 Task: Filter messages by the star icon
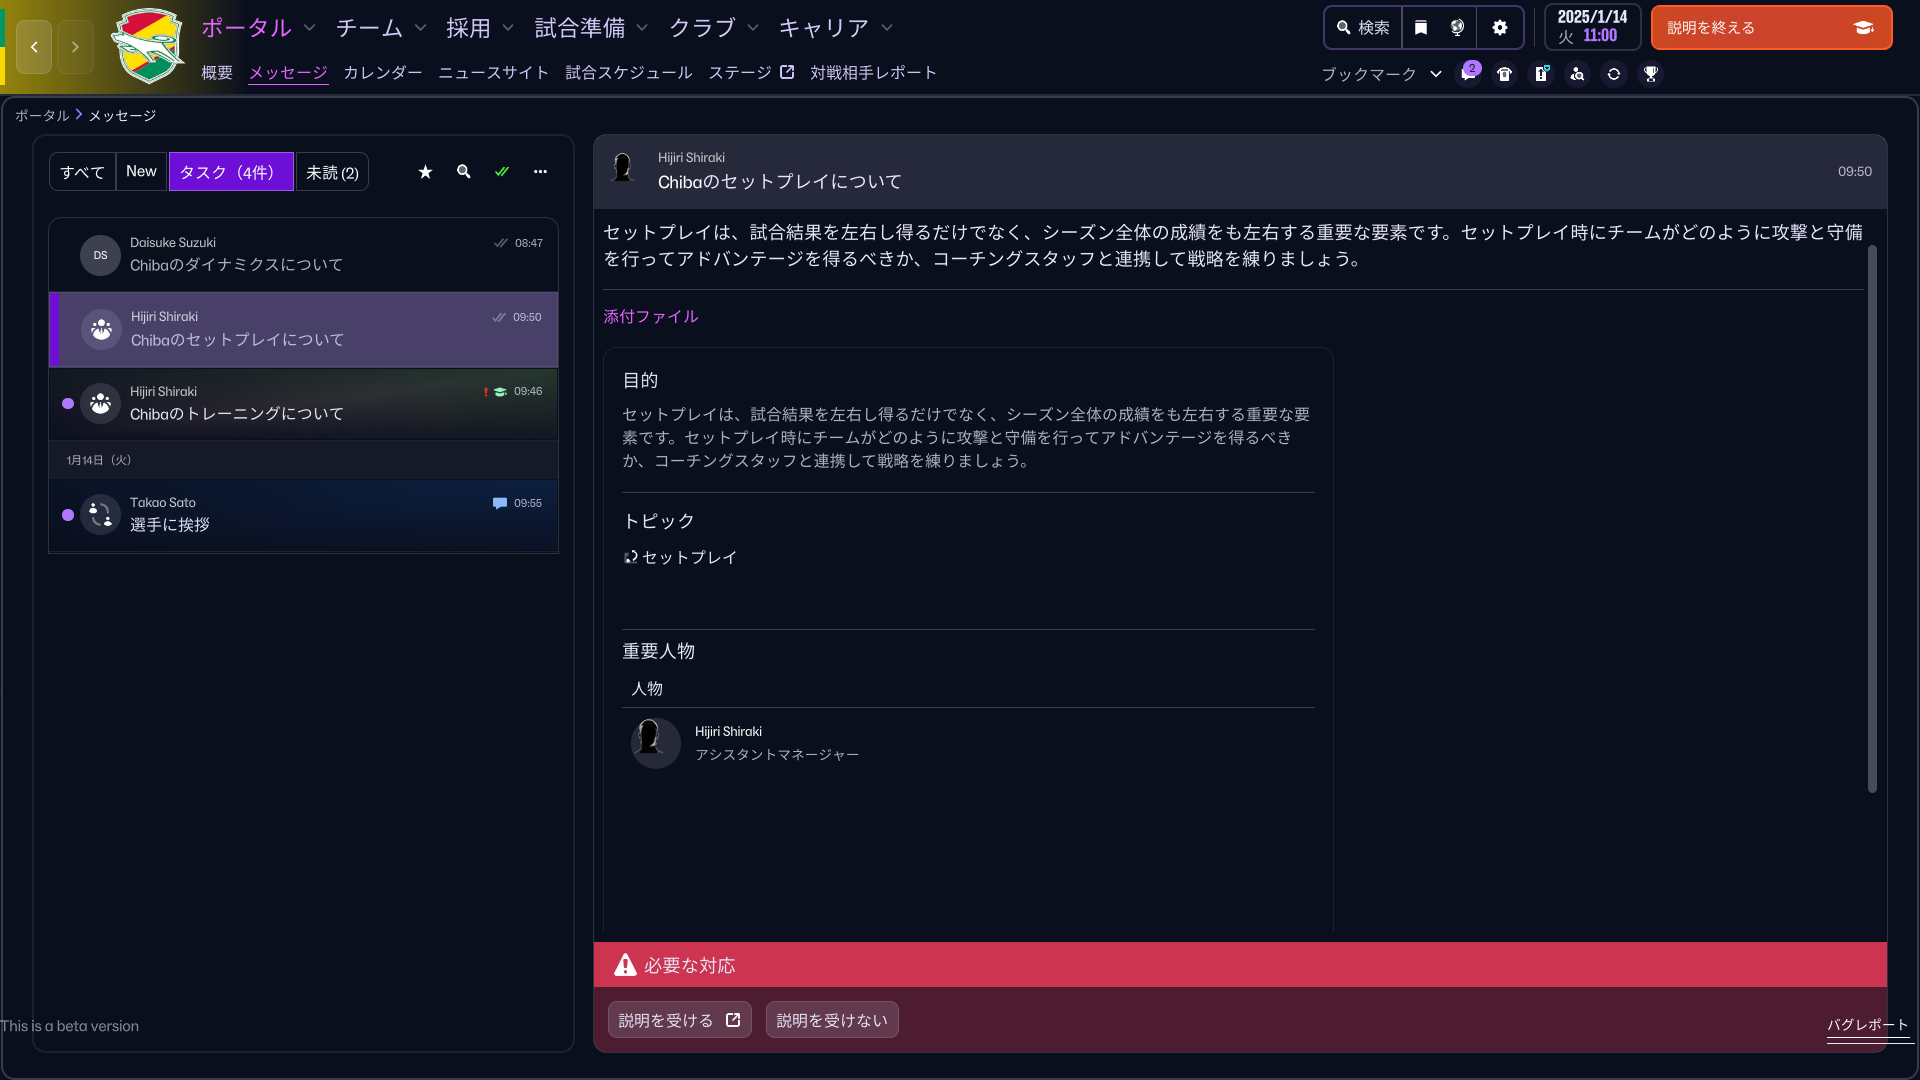[425, 172]
